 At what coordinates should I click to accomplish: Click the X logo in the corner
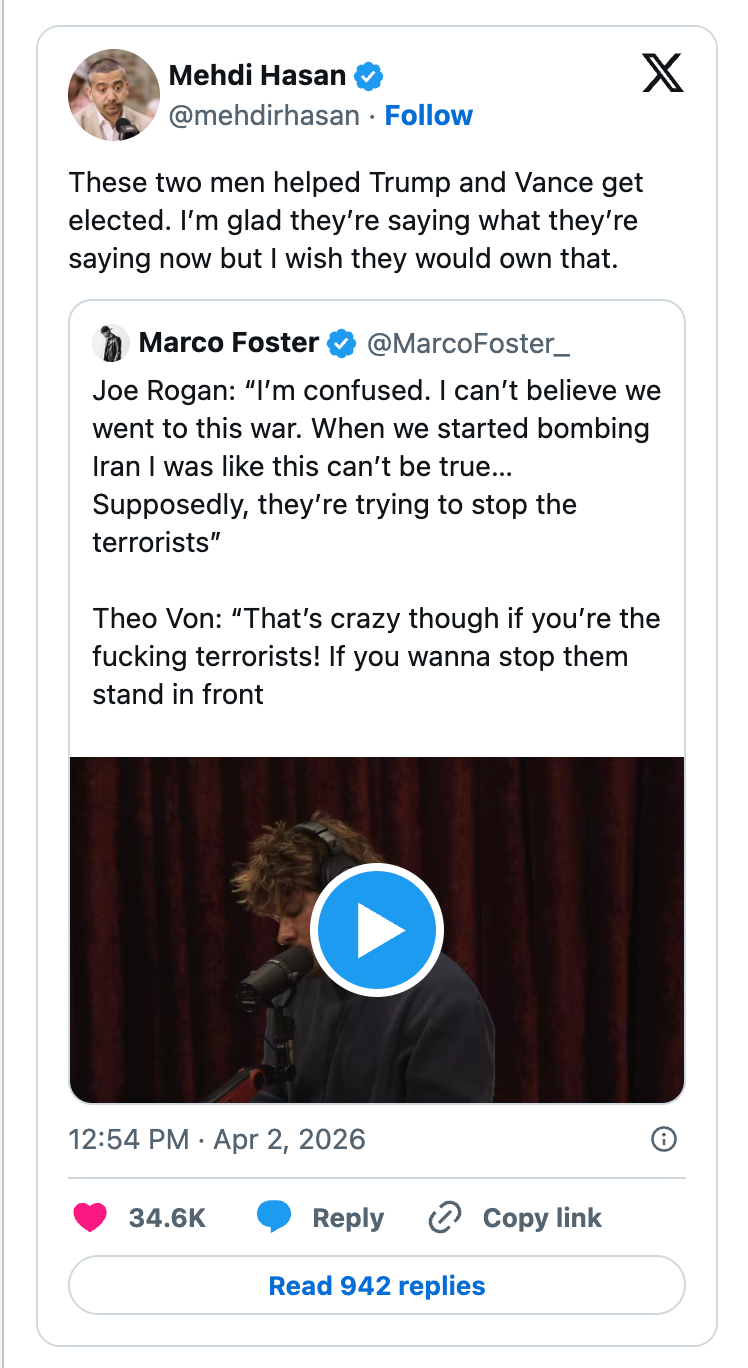[x=663, y=74]
